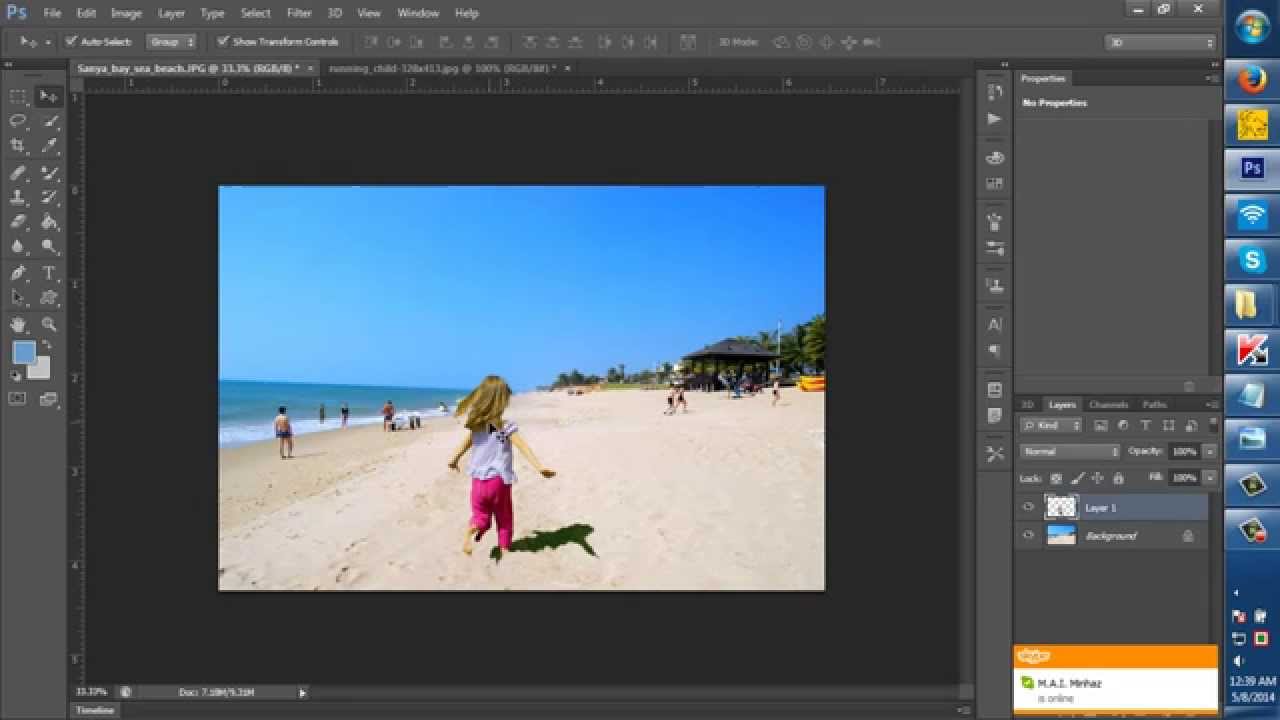
Task: Select the Hand tool
Action: pos(18,324)
